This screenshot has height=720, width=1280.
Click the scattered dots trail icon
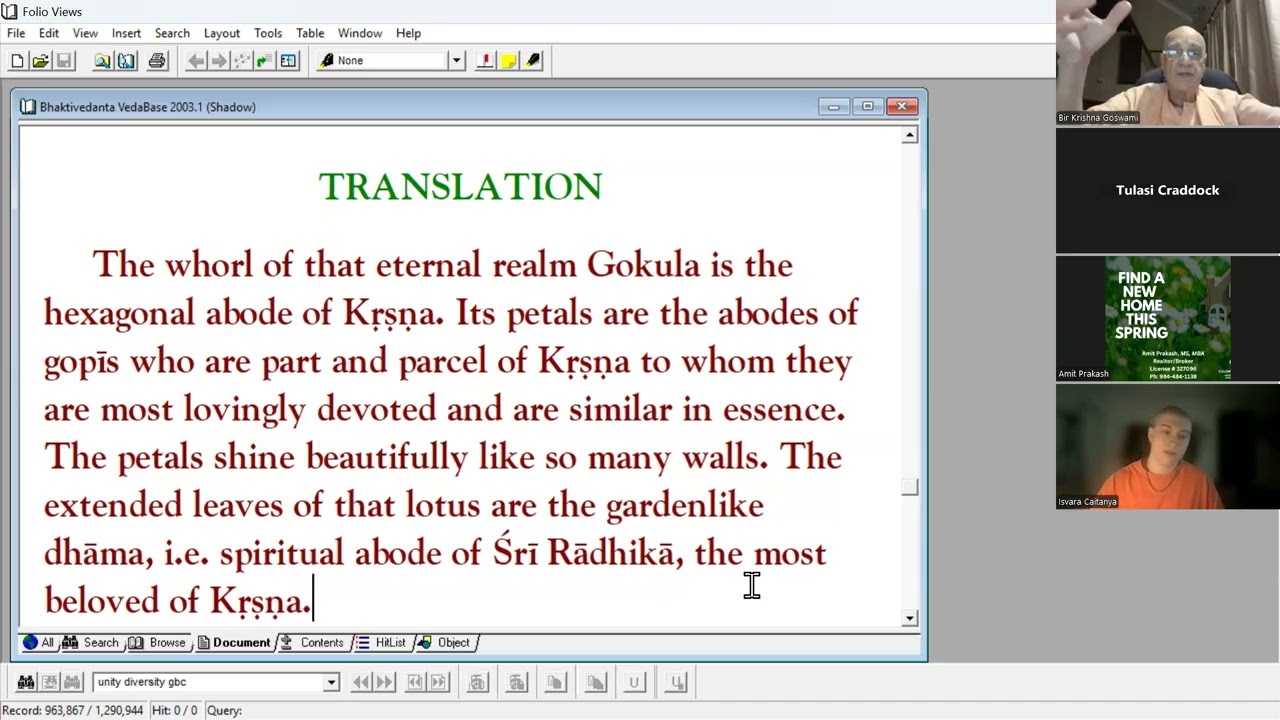[242, 61]
